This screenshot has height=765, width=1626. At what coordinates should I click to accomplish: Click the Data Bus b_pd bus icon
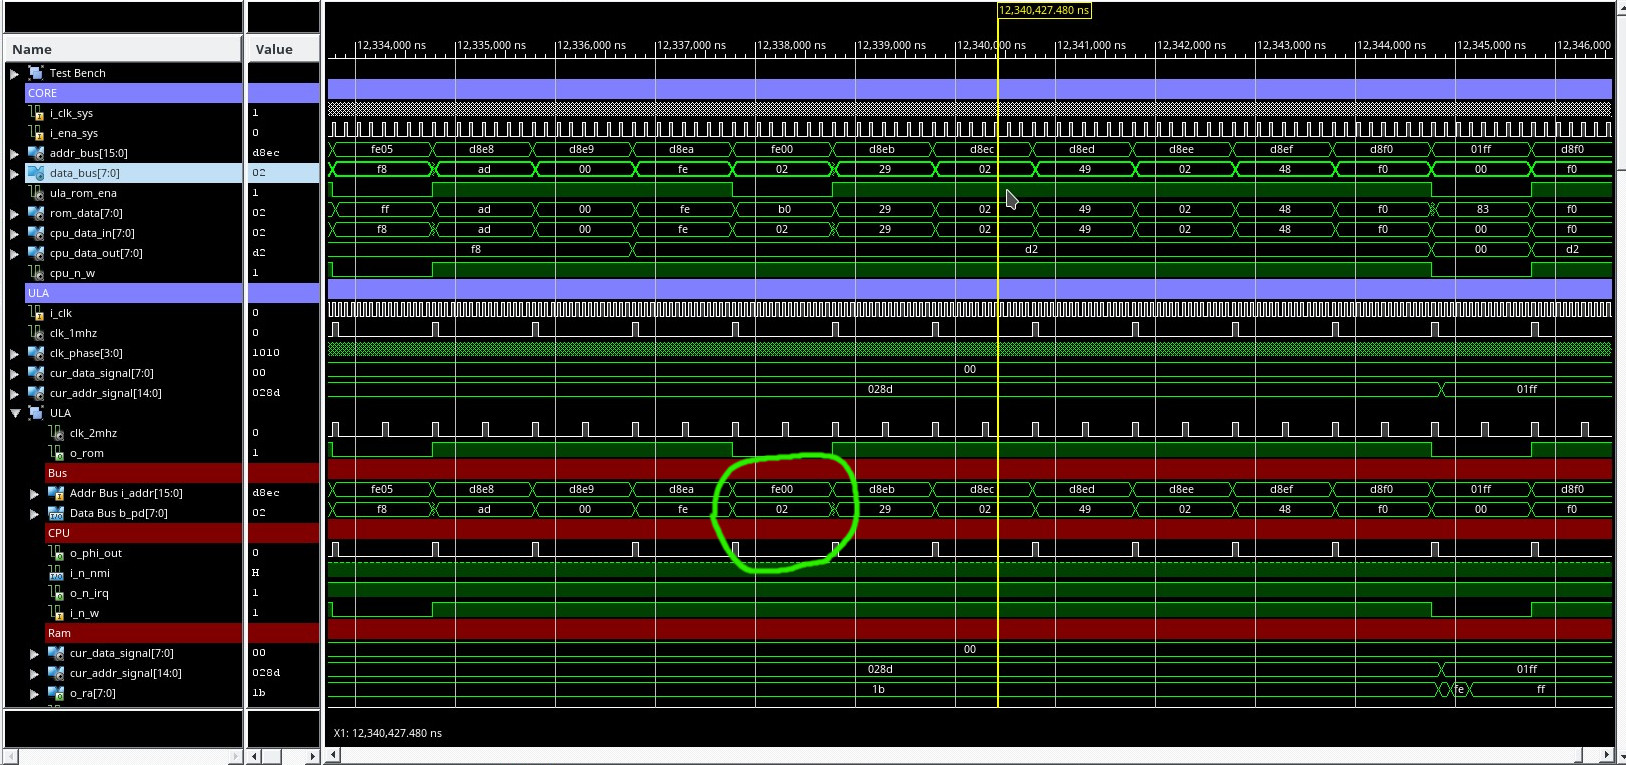pos(56,513)
